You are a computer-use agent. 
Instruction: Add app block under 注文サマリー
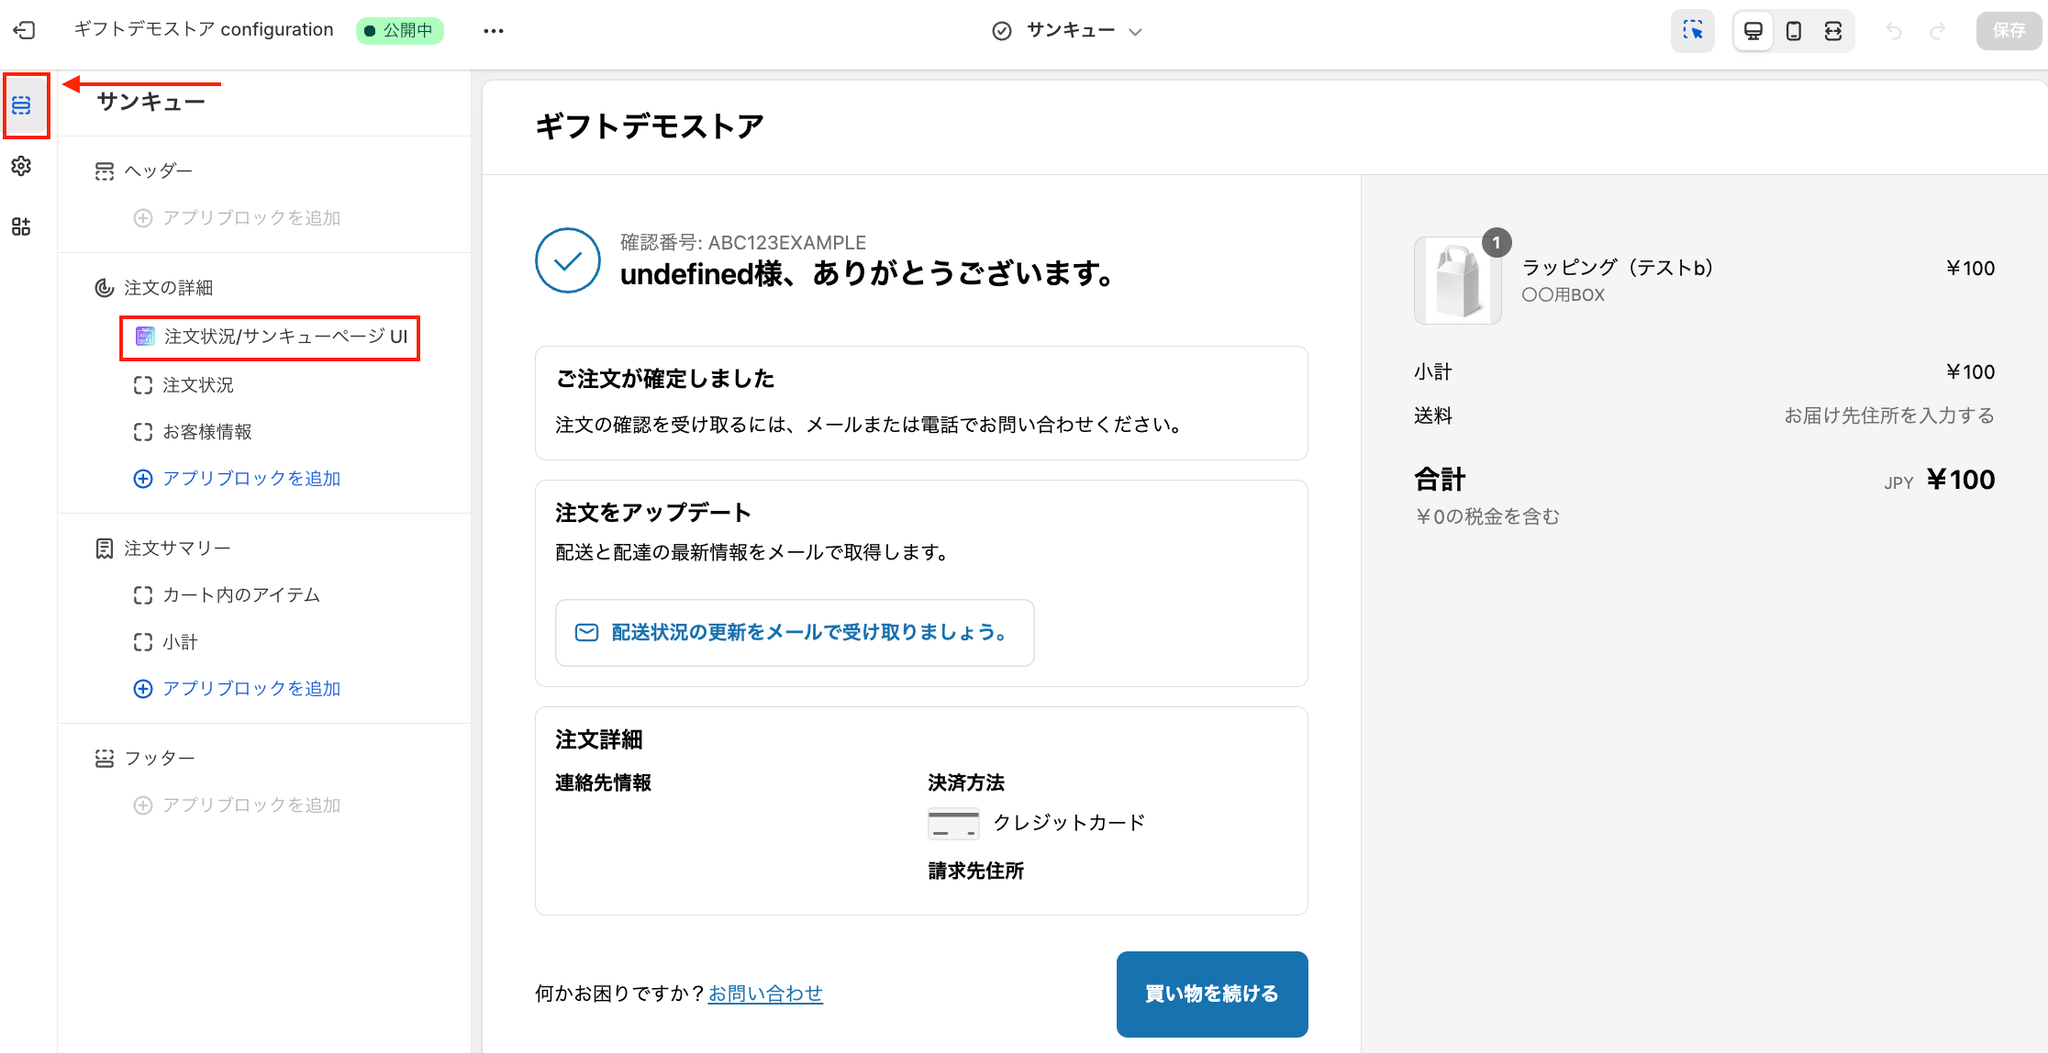tap(250, 689)
